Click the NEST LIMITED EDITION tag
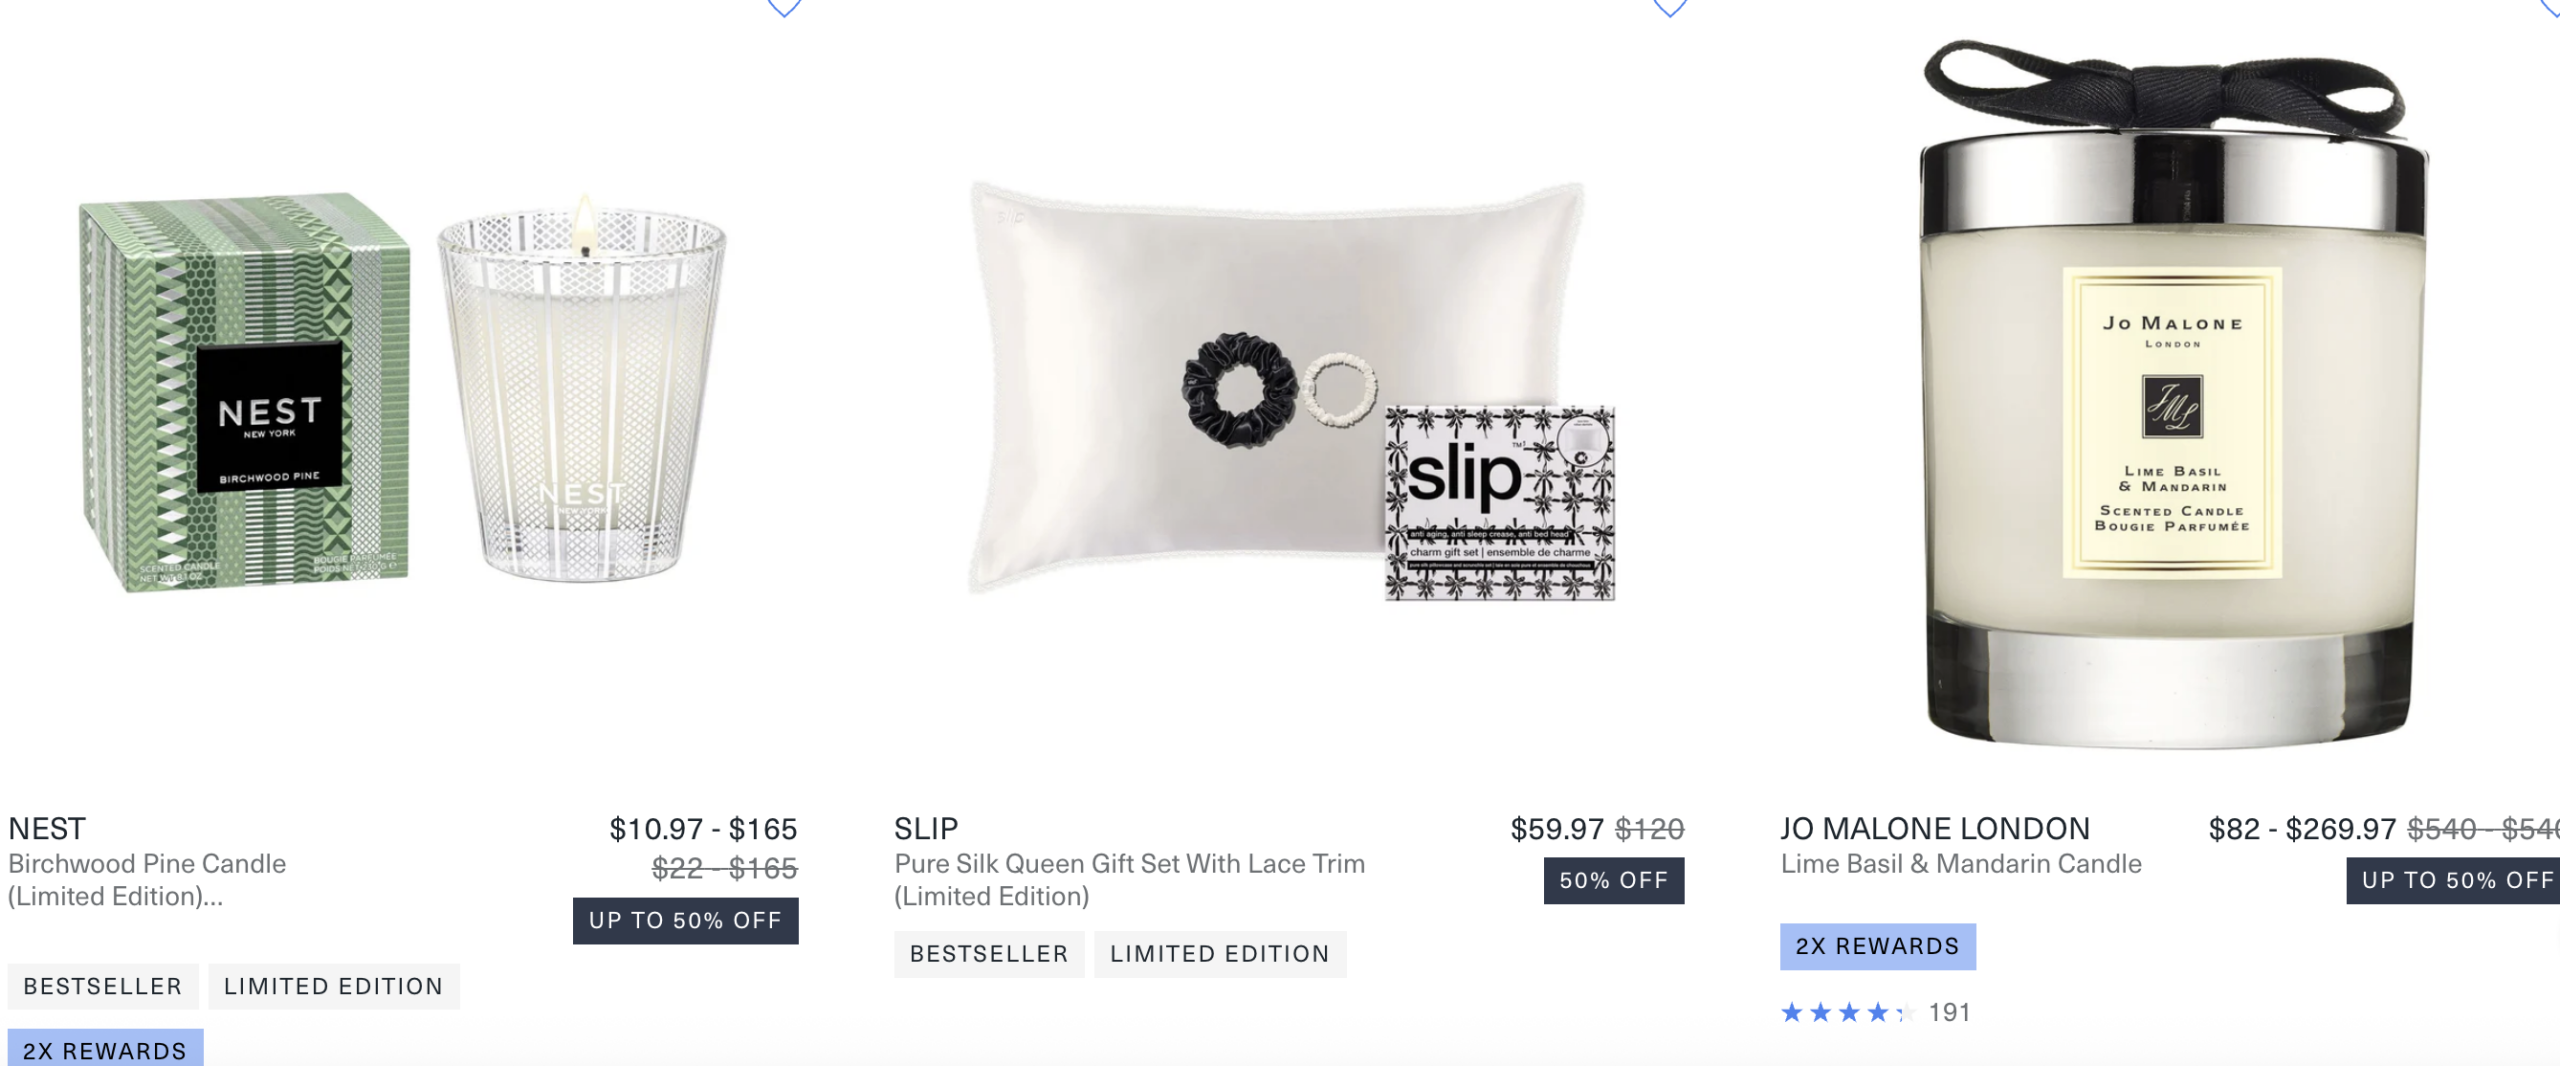Image resolution: width=2560 pixels, height=1066 pixels. (x=334, y=987)
